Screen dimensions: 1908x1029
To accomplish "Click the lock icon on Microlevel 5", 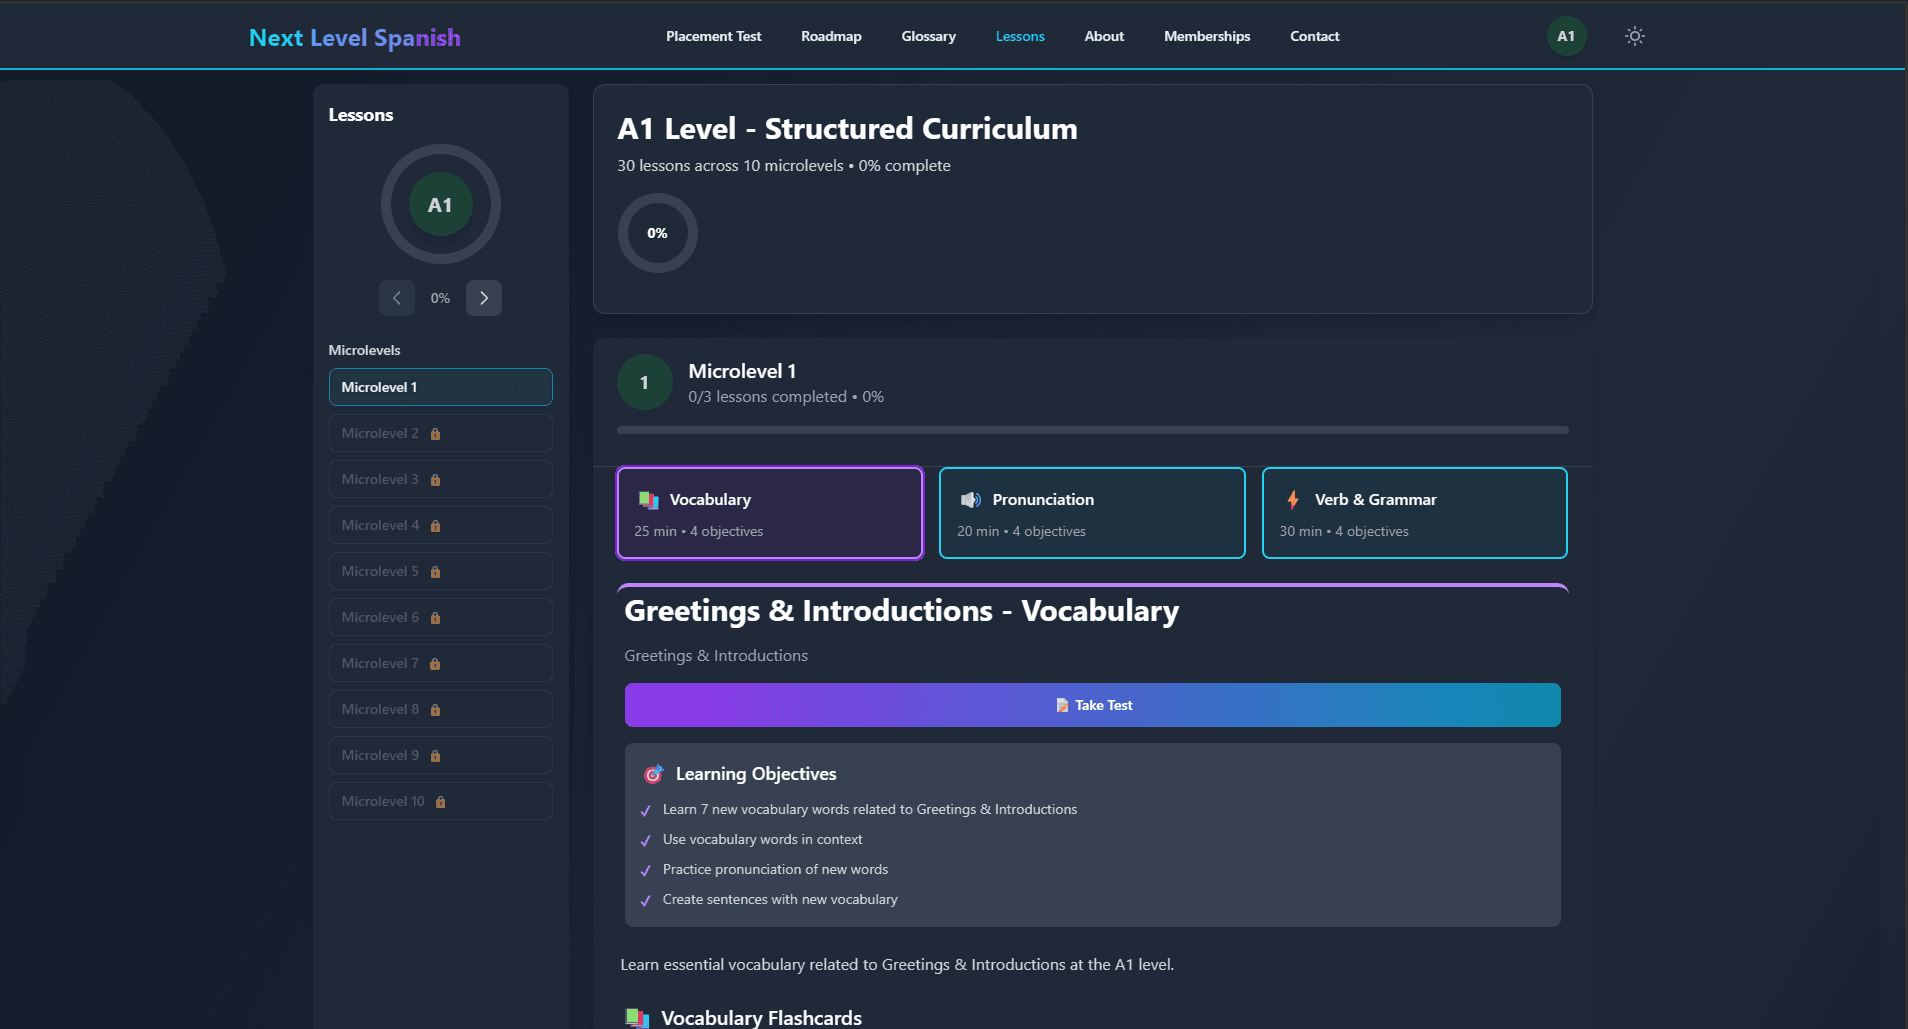I will tap(435, 572).
